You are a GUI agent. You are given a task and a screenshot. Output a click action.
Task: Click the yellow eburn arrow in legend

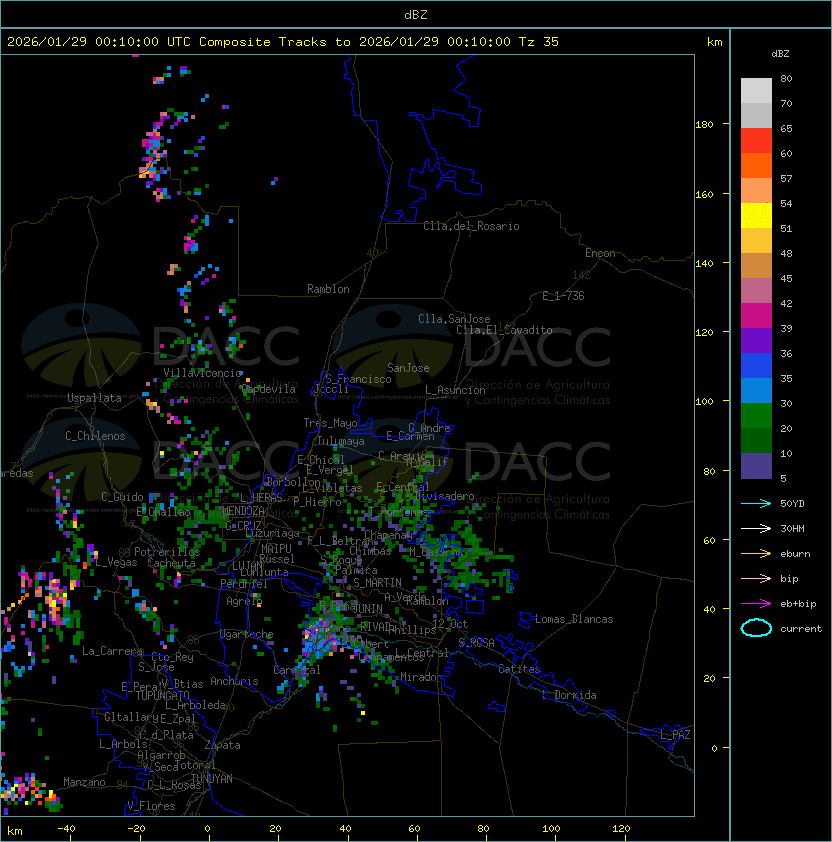tap(756, 553)
